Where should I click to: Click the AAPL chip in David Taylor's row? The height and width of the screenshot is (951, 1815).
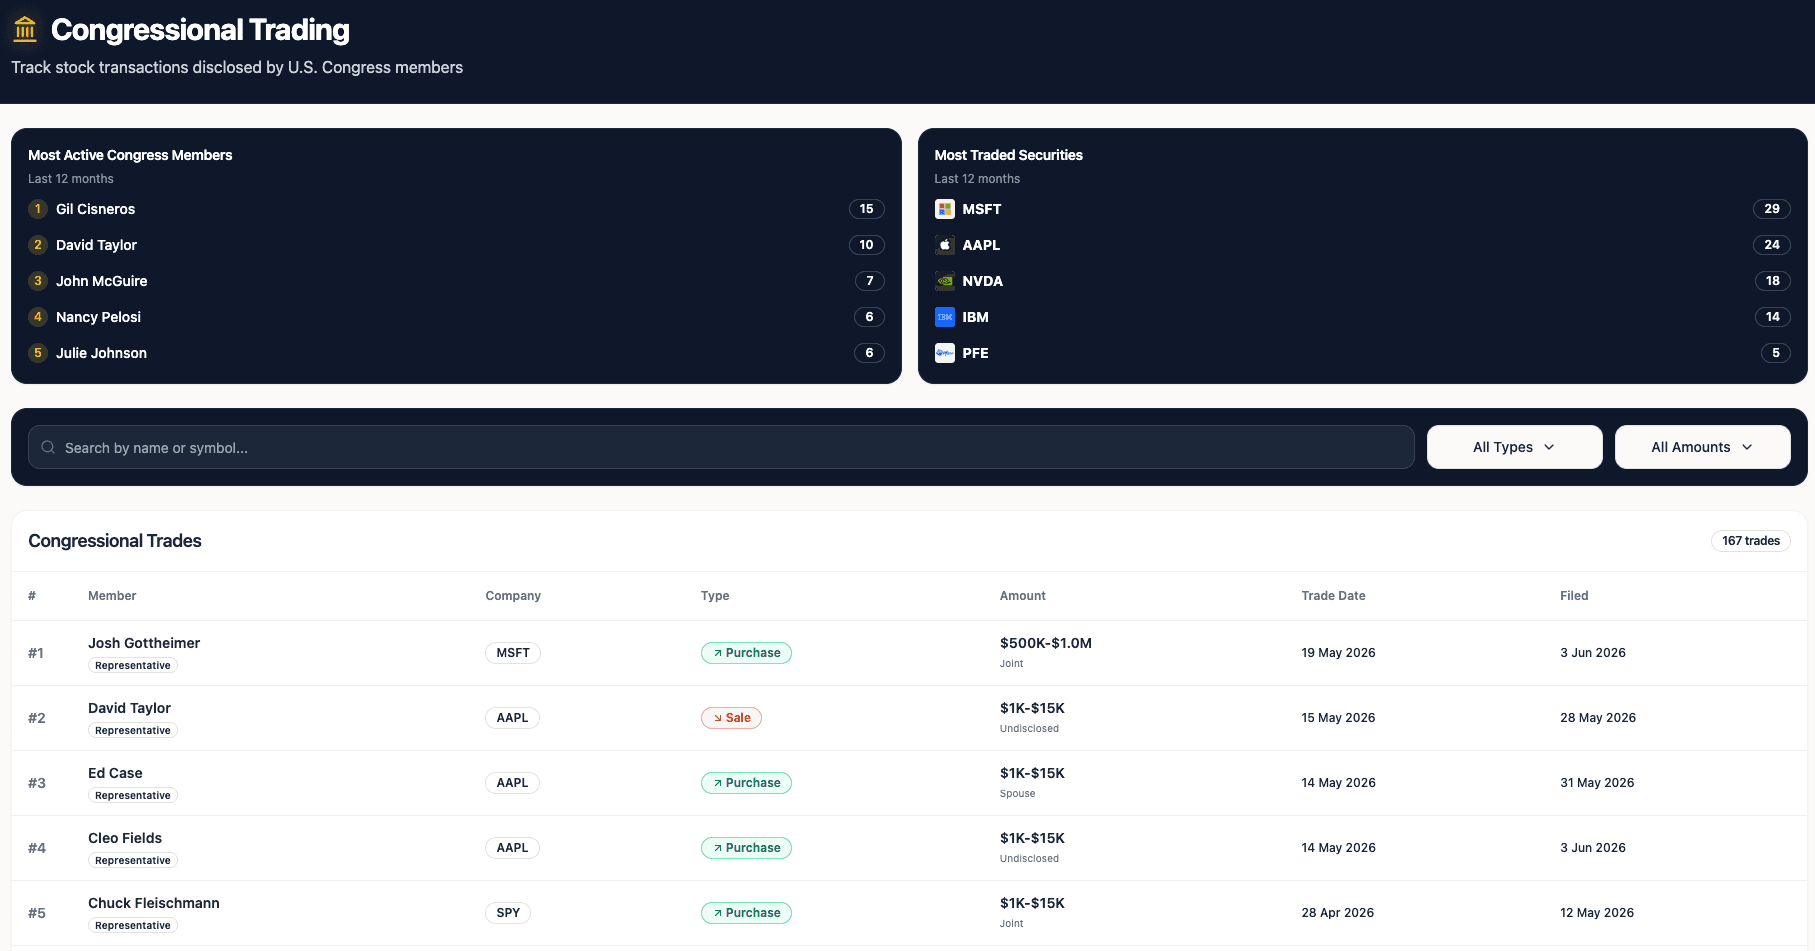tap(512, 718)
